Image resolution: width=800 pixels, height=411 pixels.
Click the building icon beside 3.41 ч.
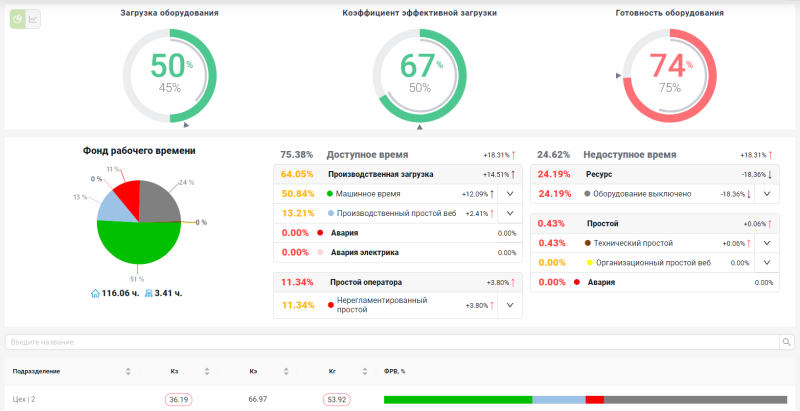(149, 293)
